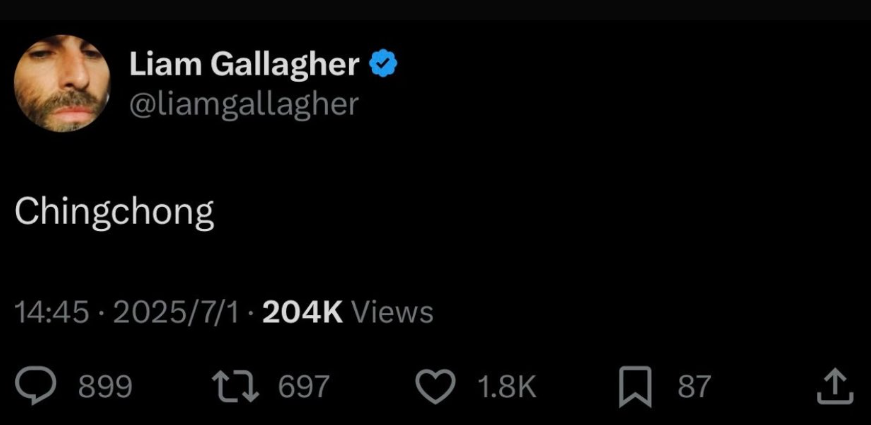Click the blue verified checkmark badge

click(384, 65)
